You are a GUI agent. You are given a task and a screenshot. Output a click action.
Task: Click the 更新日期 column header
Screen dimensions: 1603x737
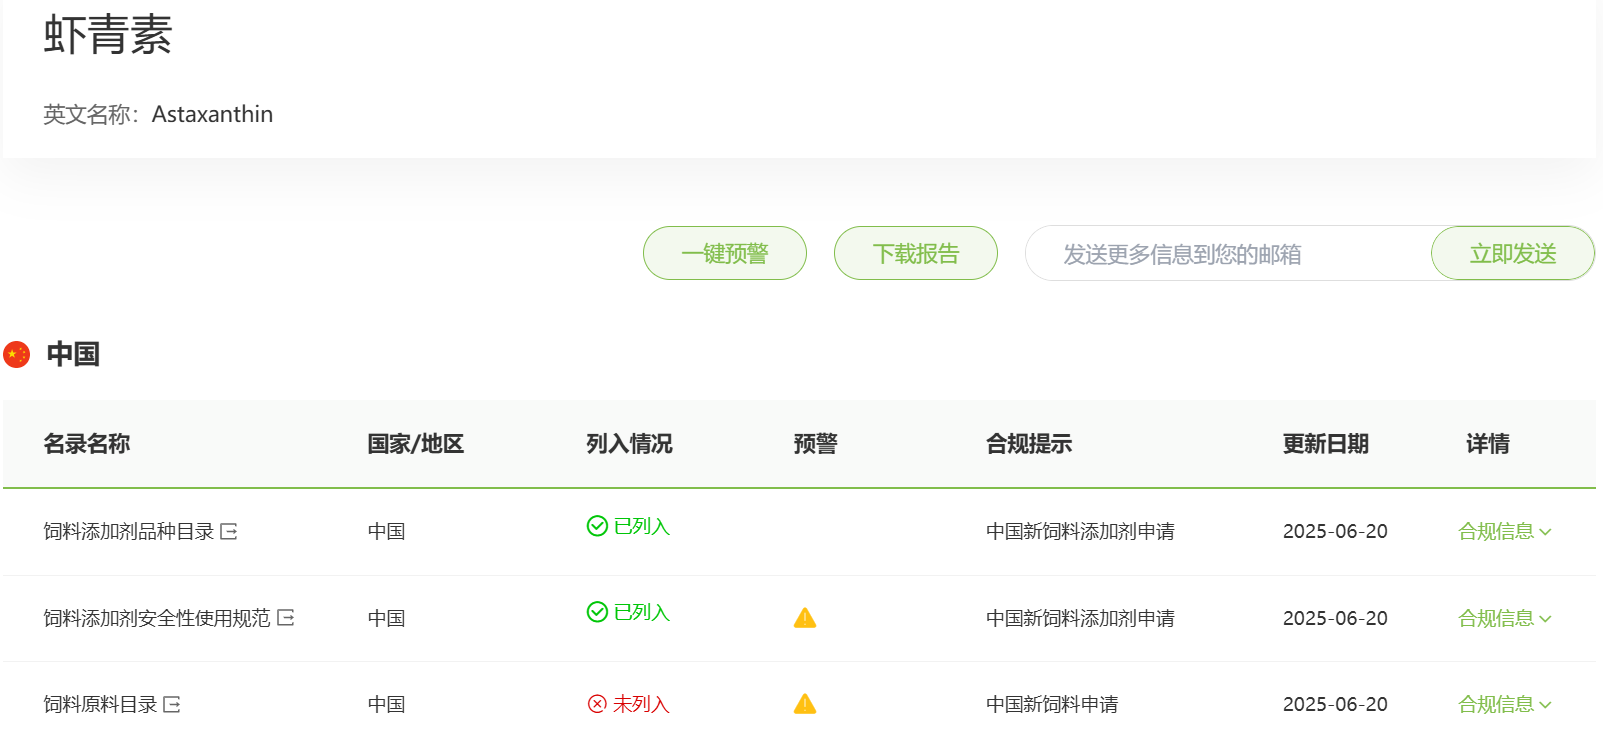pyautogui.click(x=1325, y=444)
